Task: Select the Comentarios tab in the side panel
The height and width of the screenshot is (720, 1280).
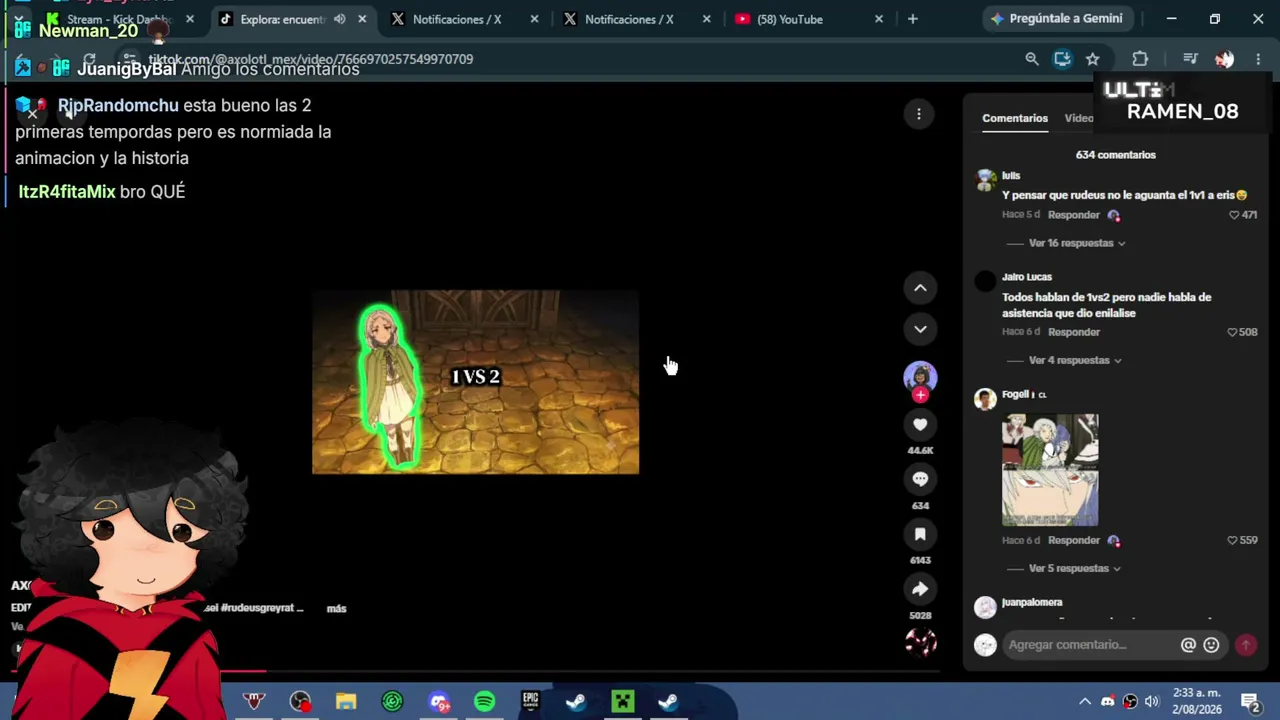Action: 1015,118
